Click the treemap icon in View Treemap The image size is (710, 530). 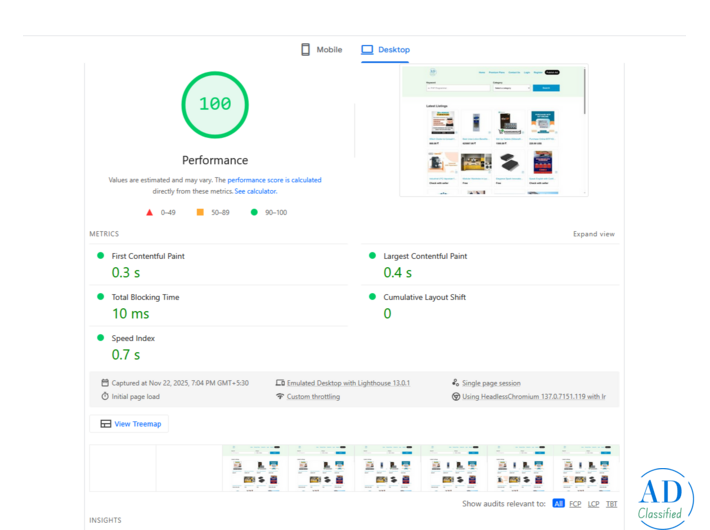pos(106,424)
